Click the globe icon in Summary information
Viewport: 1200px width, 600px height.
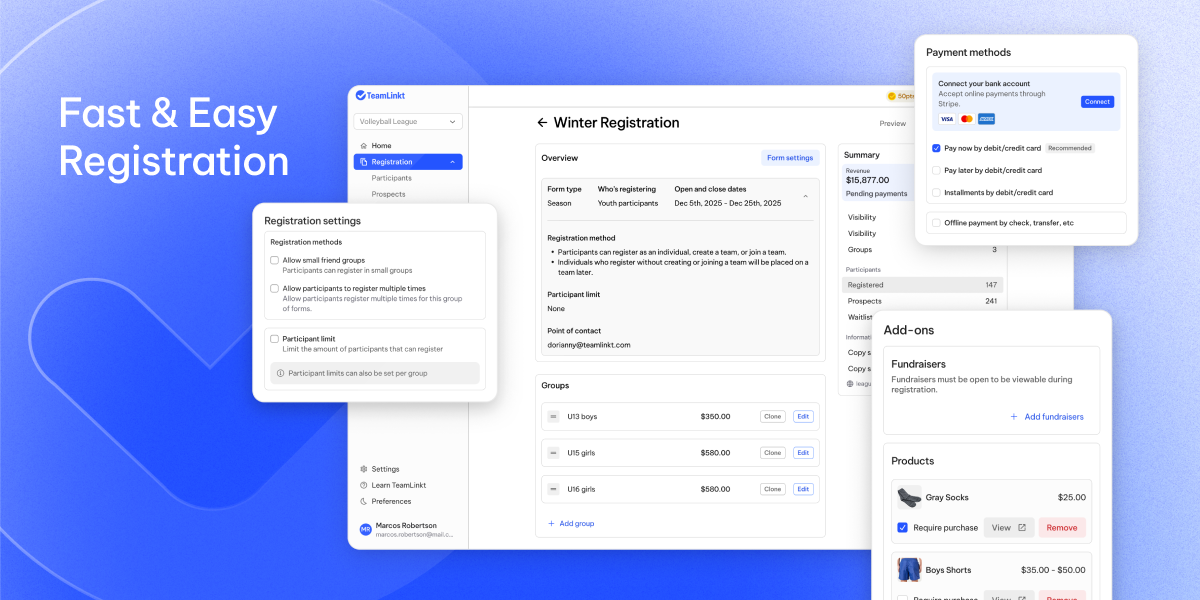850,383
